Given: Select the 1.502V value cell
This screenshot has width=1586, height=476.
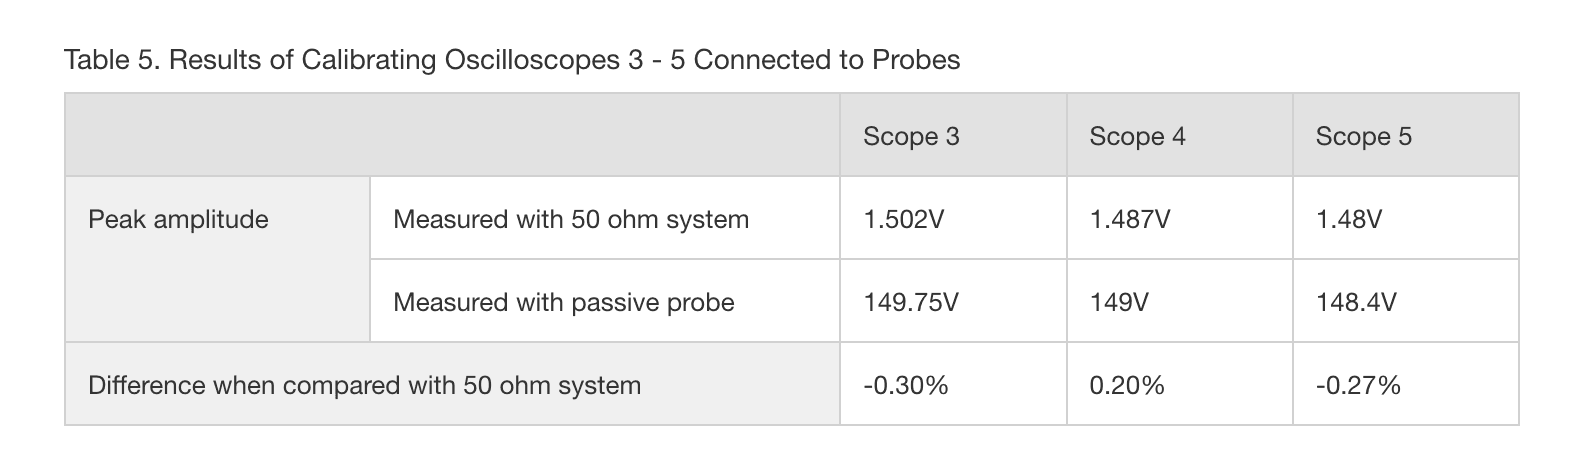Looking at the screenshot, I should pos(903,220).
